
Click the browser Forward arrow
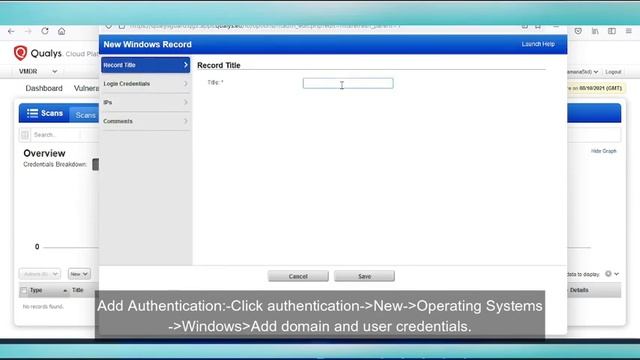28,31
